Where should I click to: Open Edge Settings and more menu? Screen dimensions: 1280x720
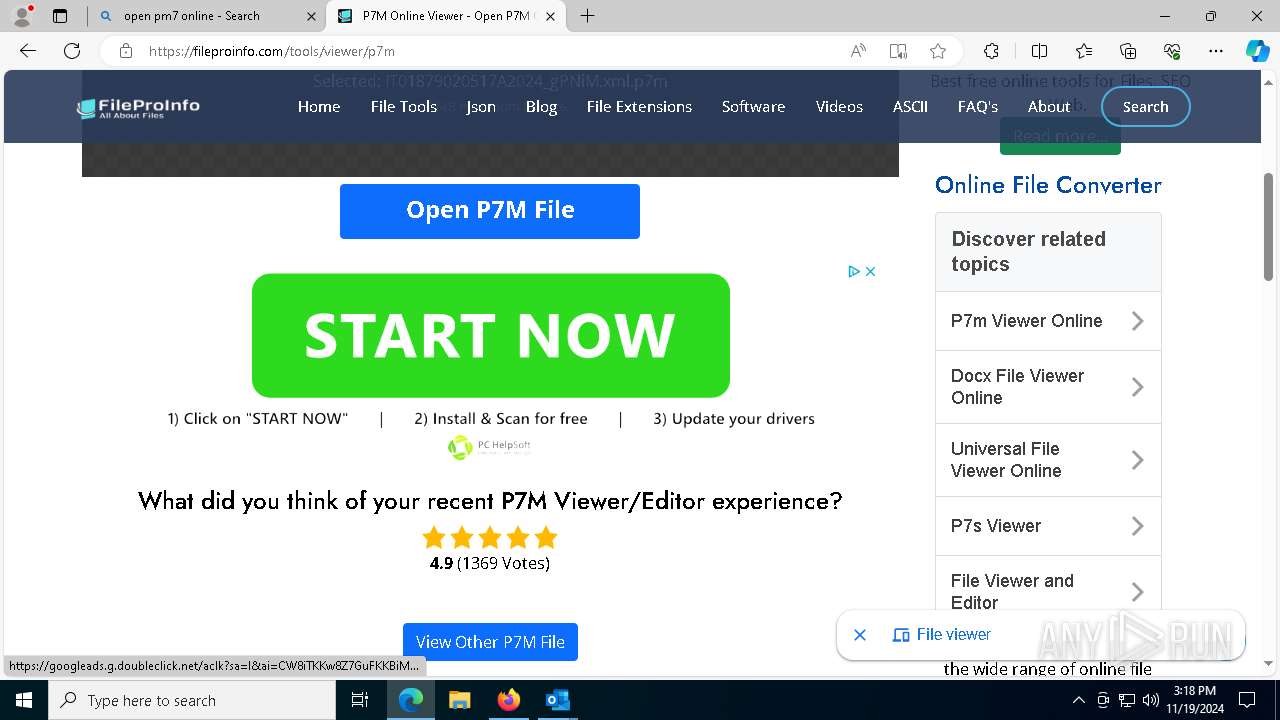1216,51
